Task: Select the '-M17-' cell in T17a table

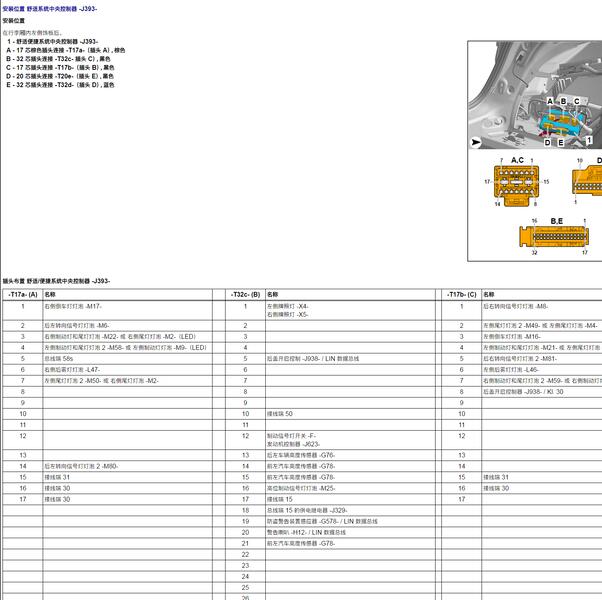Action: point(127,310)
